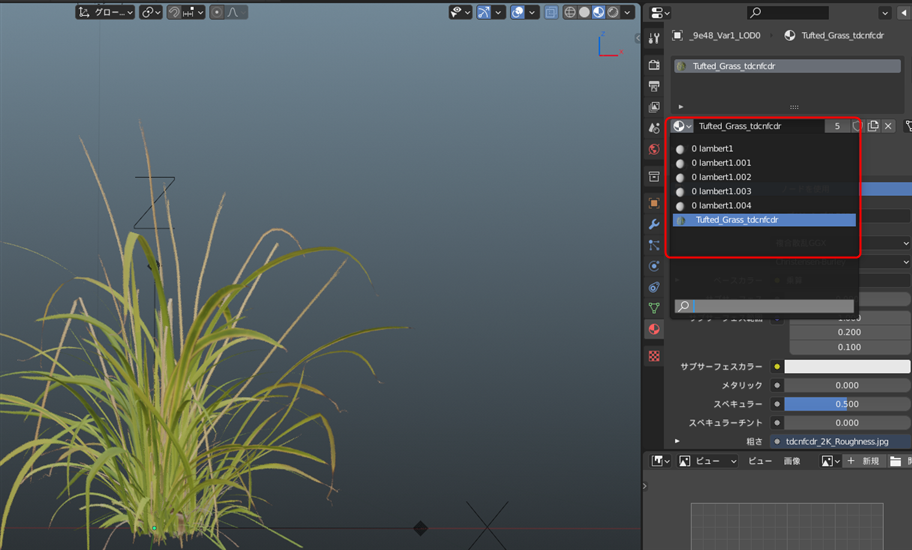Viewport: 912px width, 550px height.
Task: Toggle proportional editing in viewport header
Action: 217,12
